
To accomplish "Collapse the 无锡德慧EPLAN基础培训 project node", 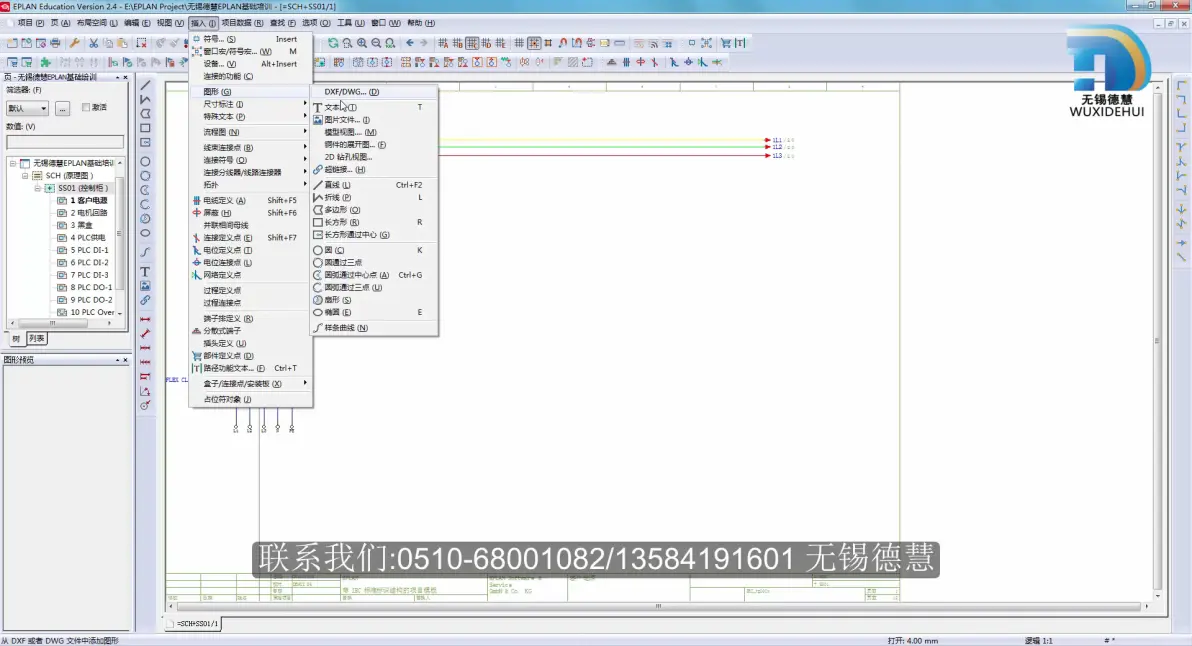I will [13, 163].
